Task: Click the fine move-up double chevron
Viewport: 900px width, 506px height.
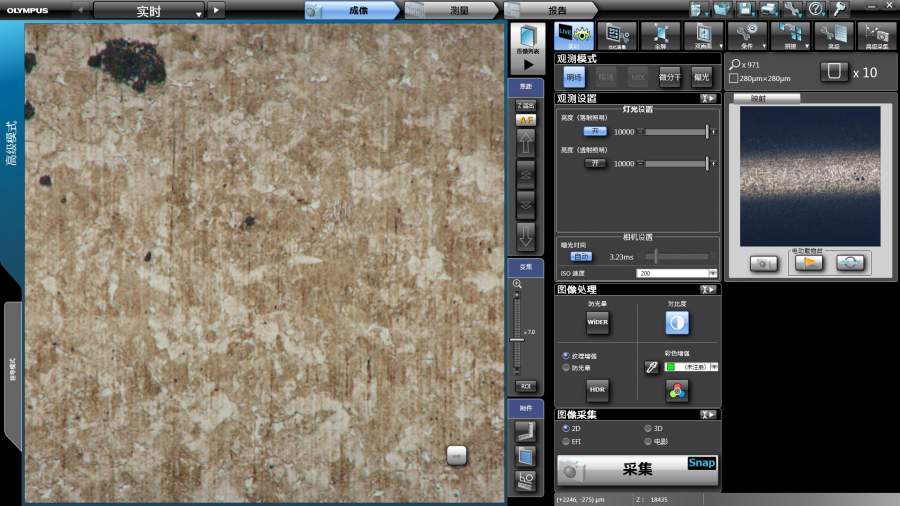Action: 526,175
